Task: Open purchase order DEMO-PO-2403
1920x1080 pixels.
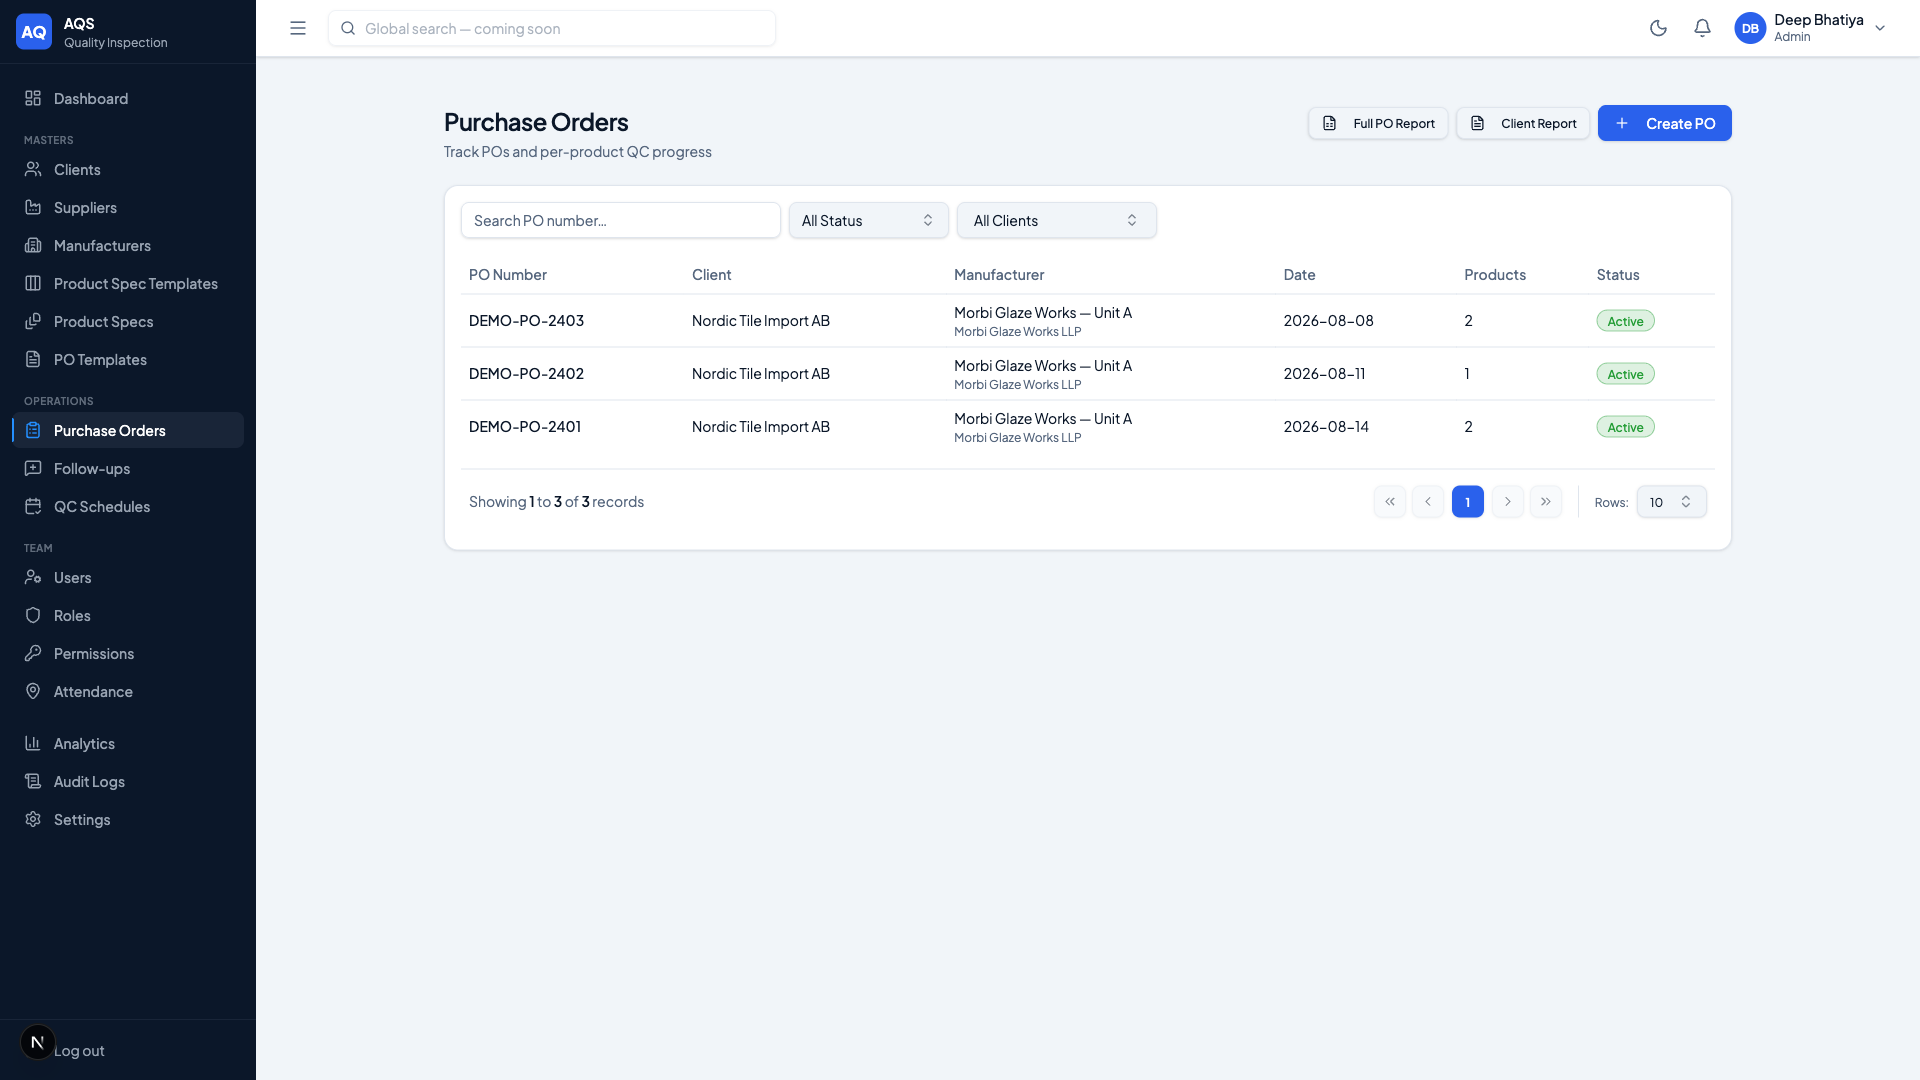Action: [x=526, y=321]
